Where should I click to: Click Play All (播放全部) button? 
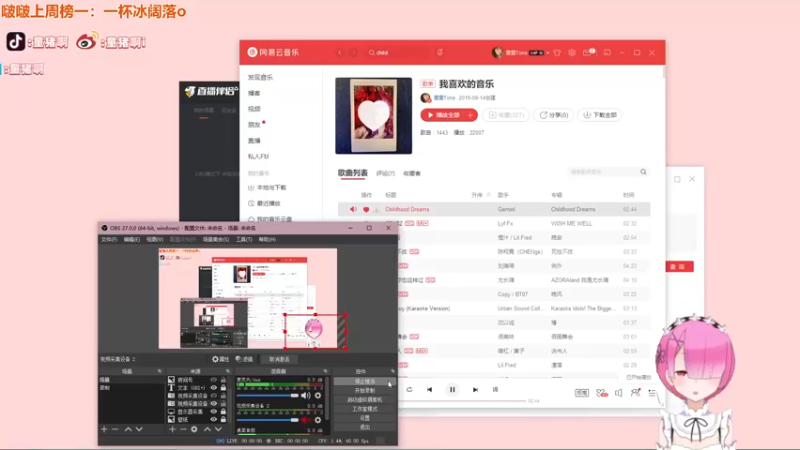click(x=443, y=115)
